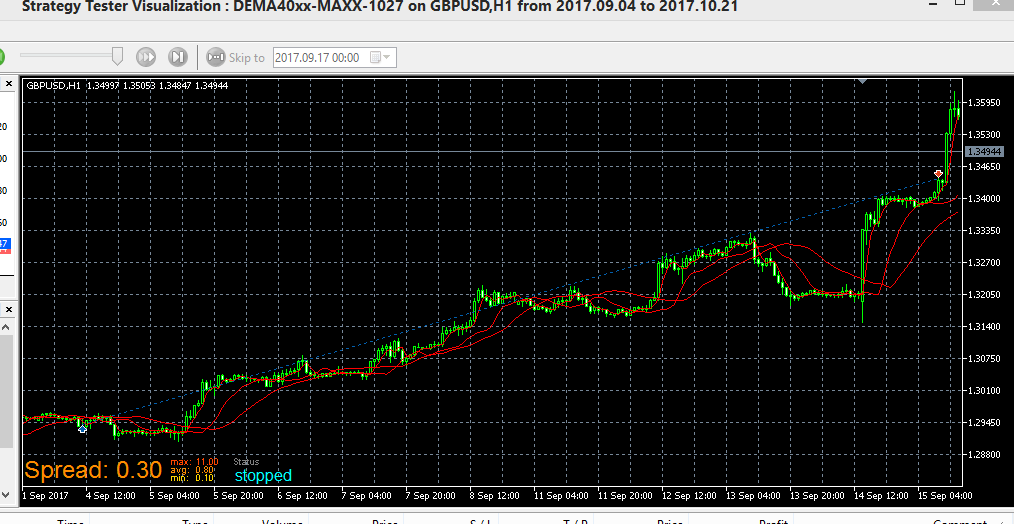Click the 1.30100 price axis label
The height and width of the screenshot is (524, 1014).
click(x=984, y=391)
